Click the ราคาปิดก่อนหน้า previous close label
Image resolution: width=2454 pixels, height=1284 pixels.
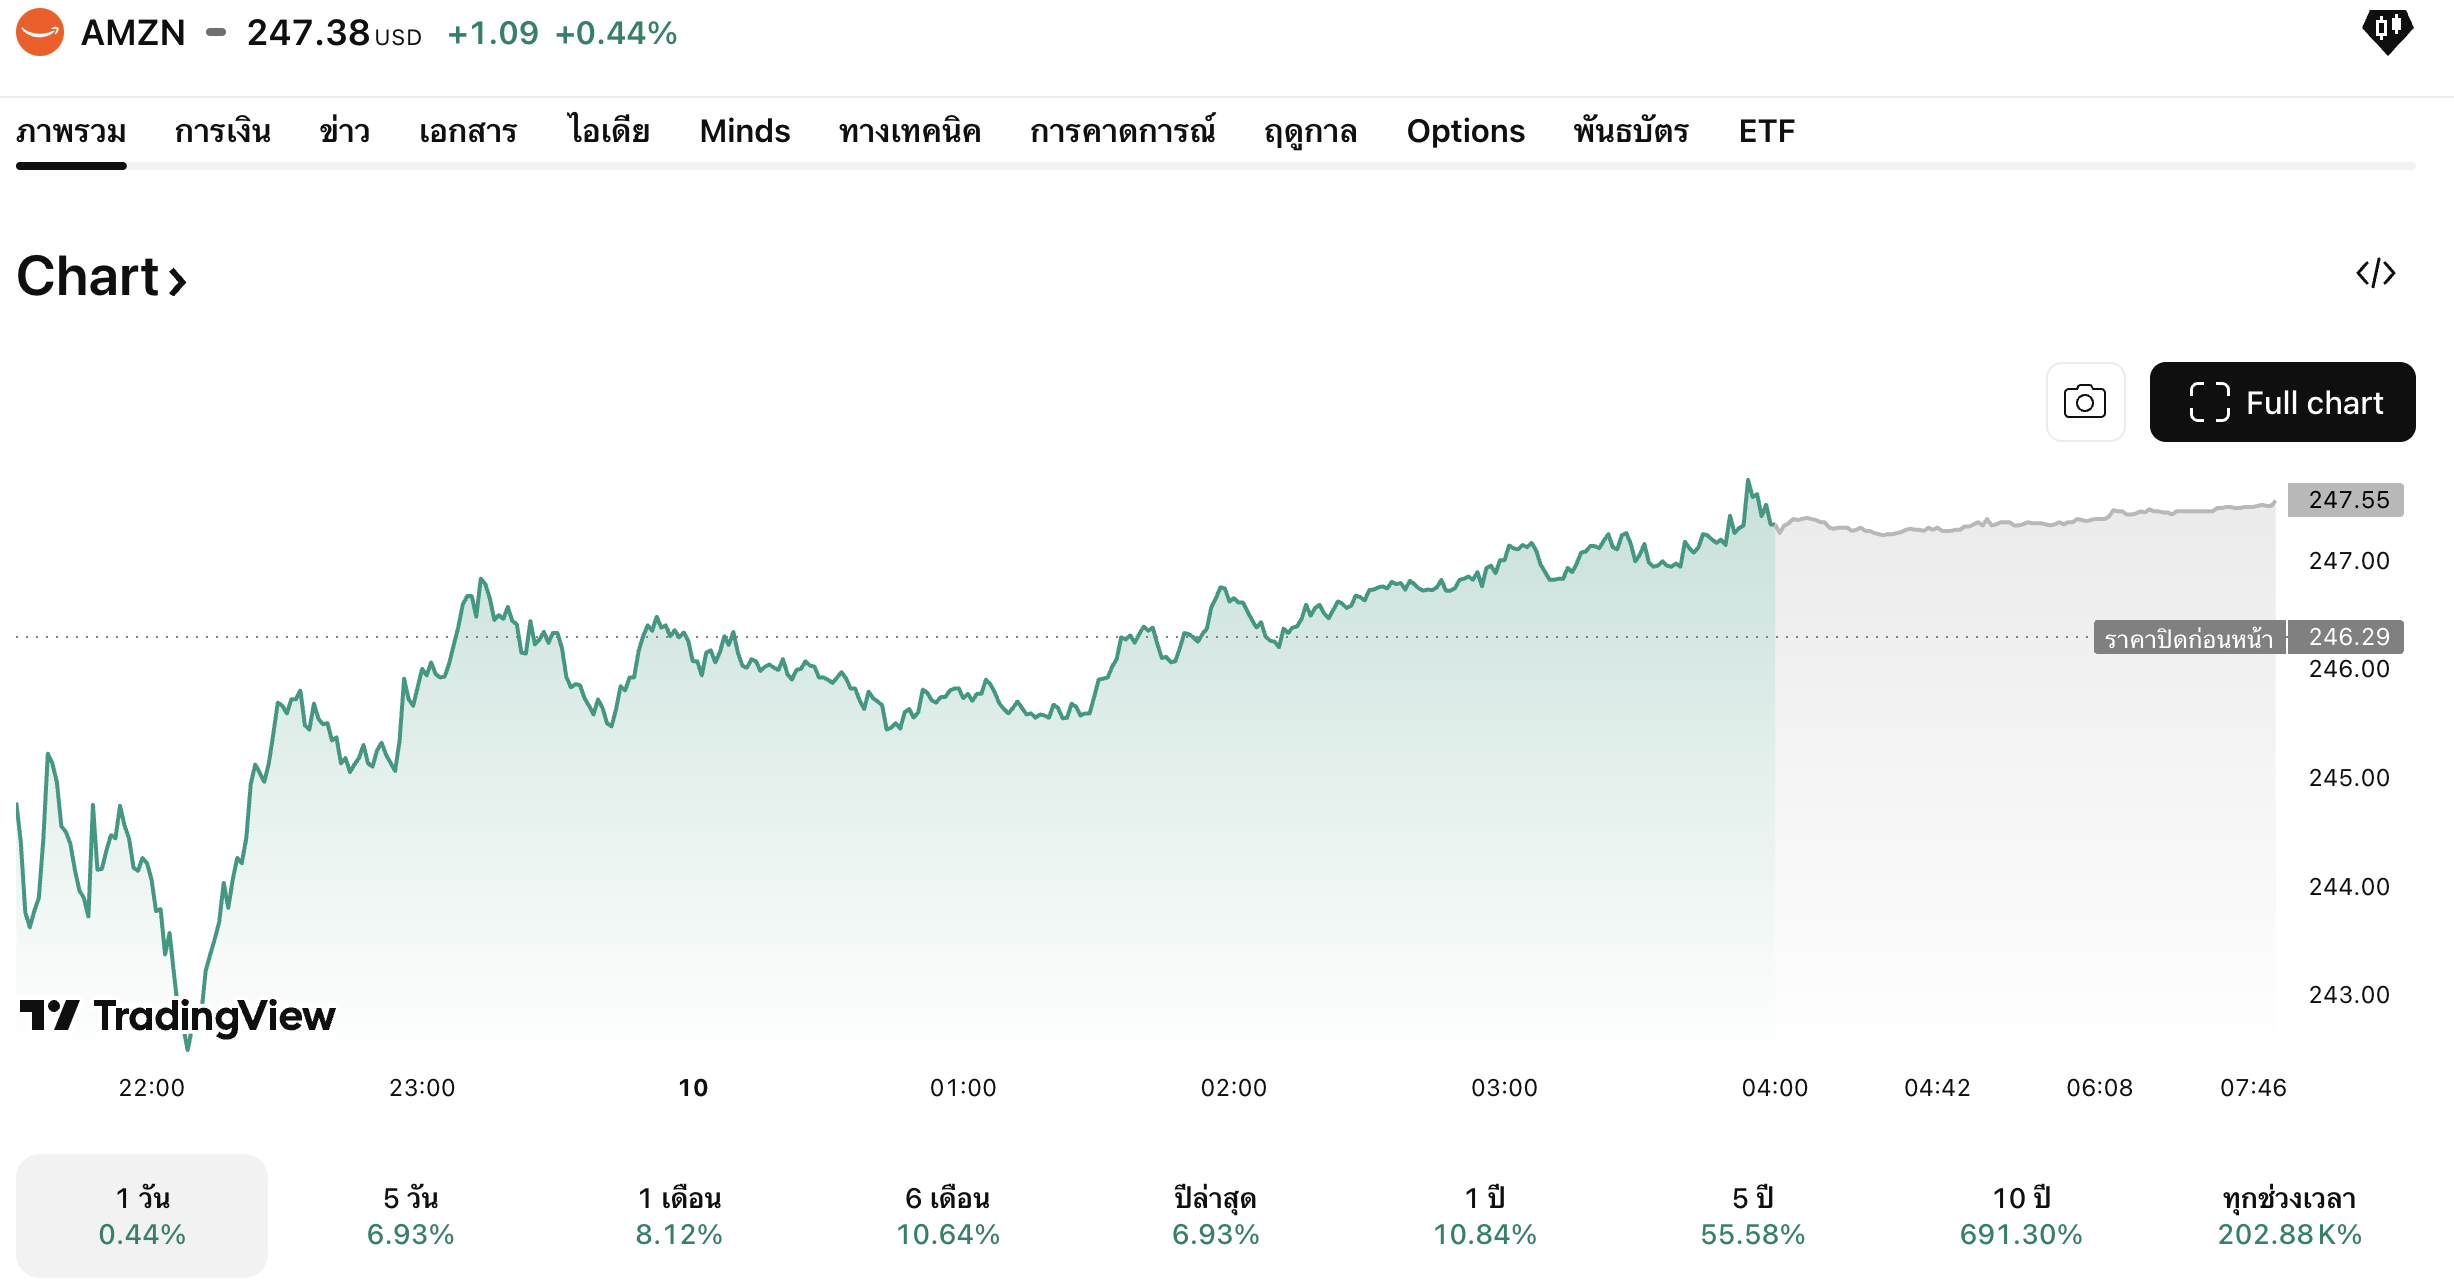(x=2188, y=638)
